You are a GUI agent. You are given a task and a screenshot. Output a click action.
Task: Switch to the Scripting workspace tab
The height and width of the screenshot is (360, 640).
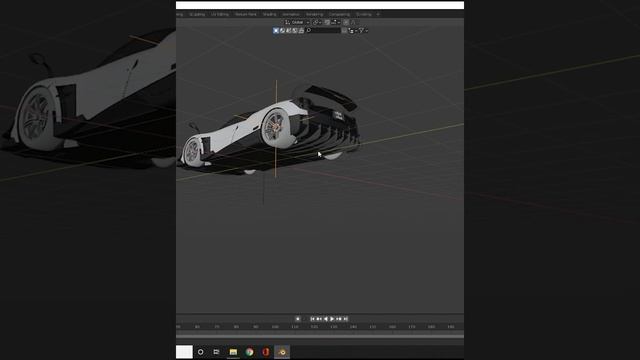click(x=364, y=14)
